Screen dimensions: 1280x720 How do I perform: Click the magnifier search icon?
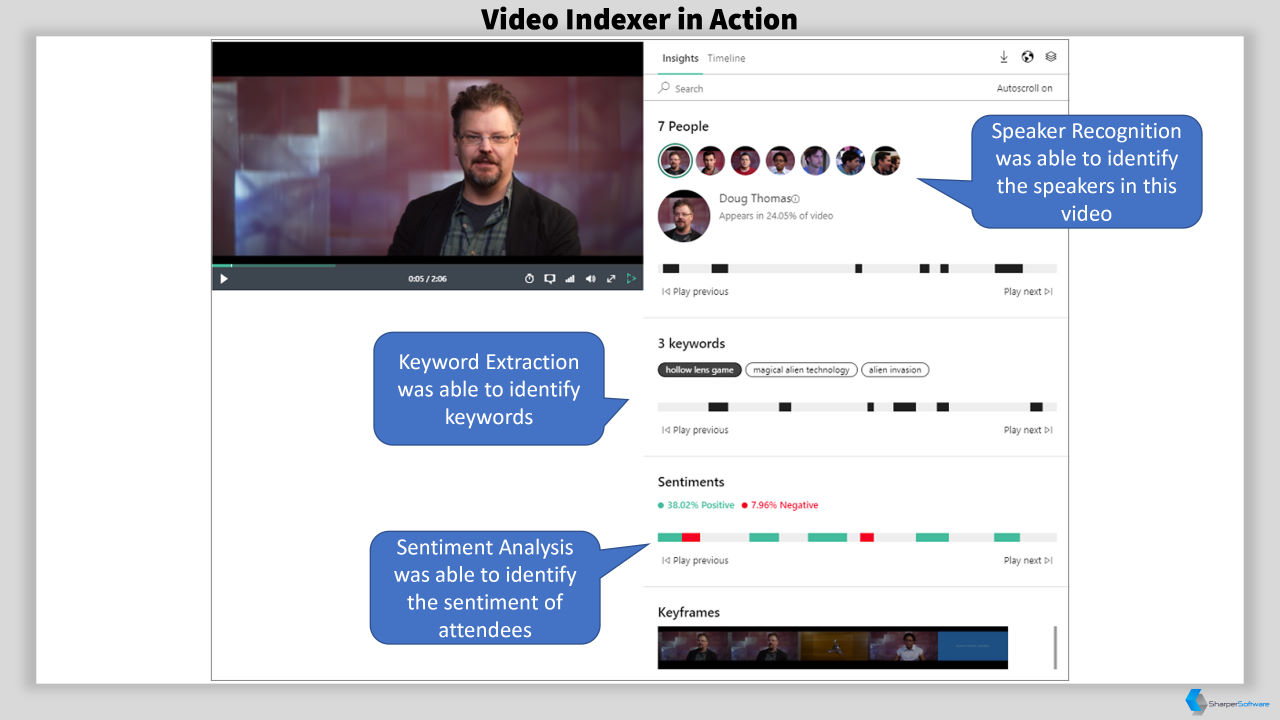pos(664,88)
